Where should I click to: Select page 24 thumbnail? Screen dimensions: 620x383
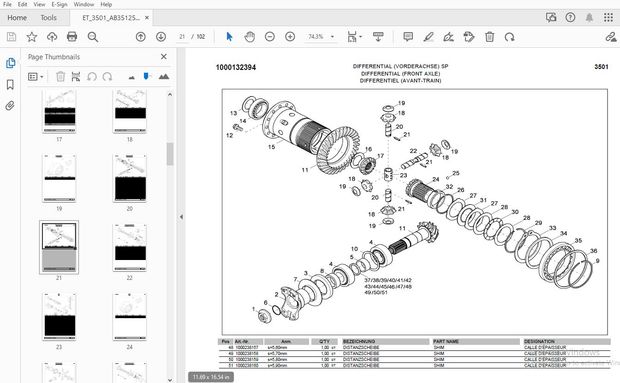130,316
